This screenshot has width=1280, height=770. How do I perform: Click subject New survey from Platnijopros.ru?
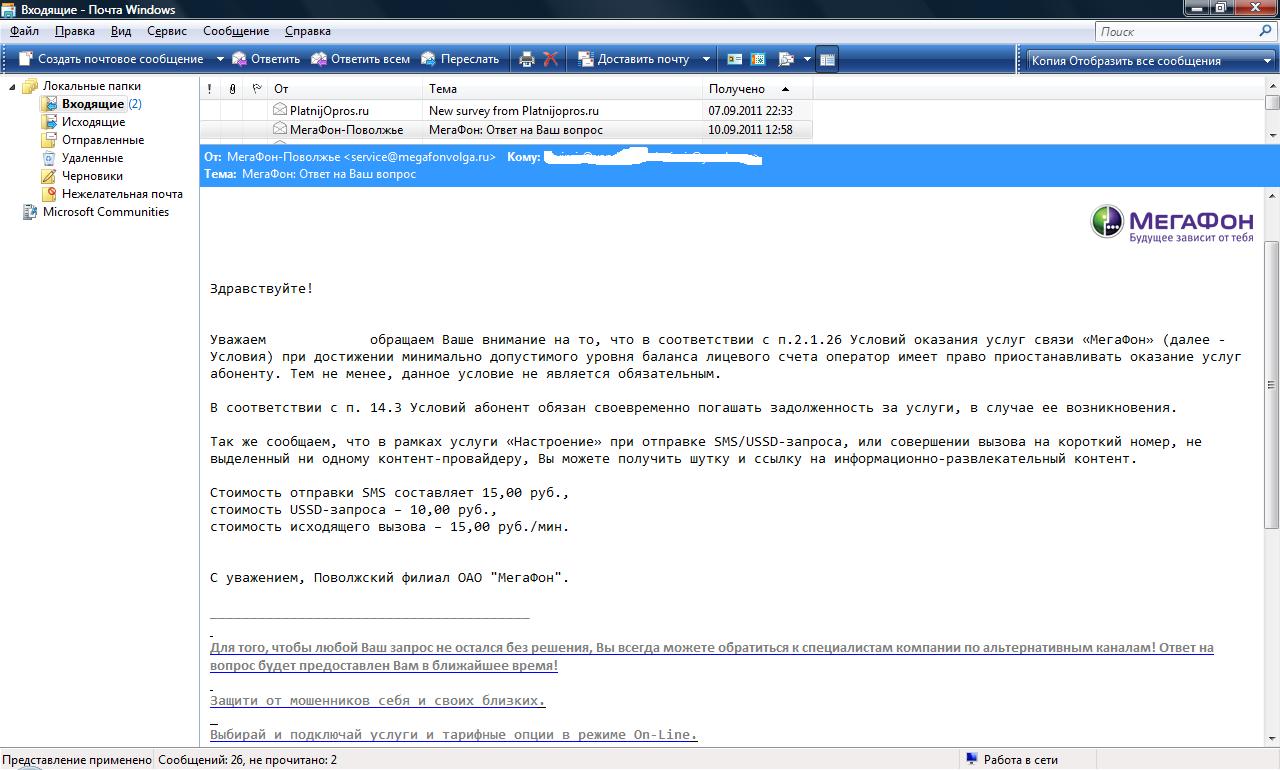coord(514,111)
